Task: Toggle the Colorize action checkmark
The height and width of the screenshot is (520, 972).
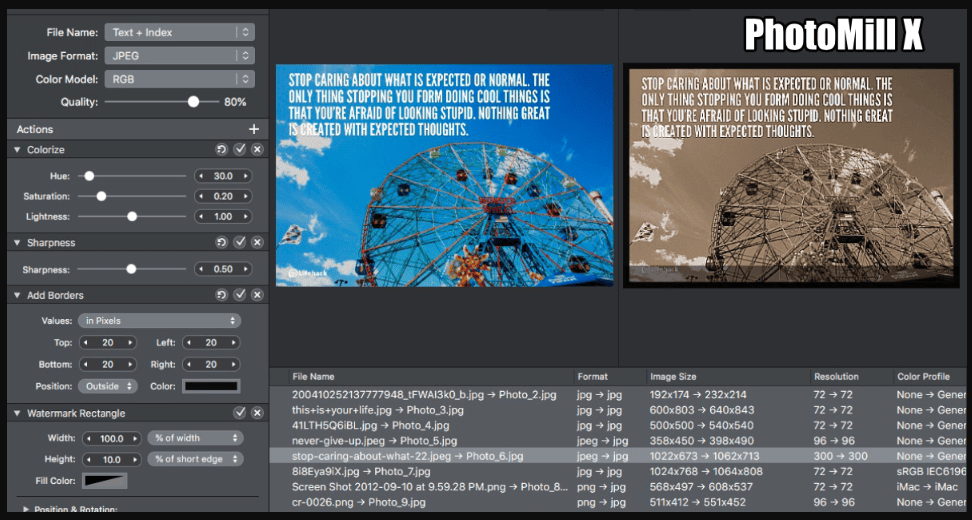Action: (x=239, y=149)
